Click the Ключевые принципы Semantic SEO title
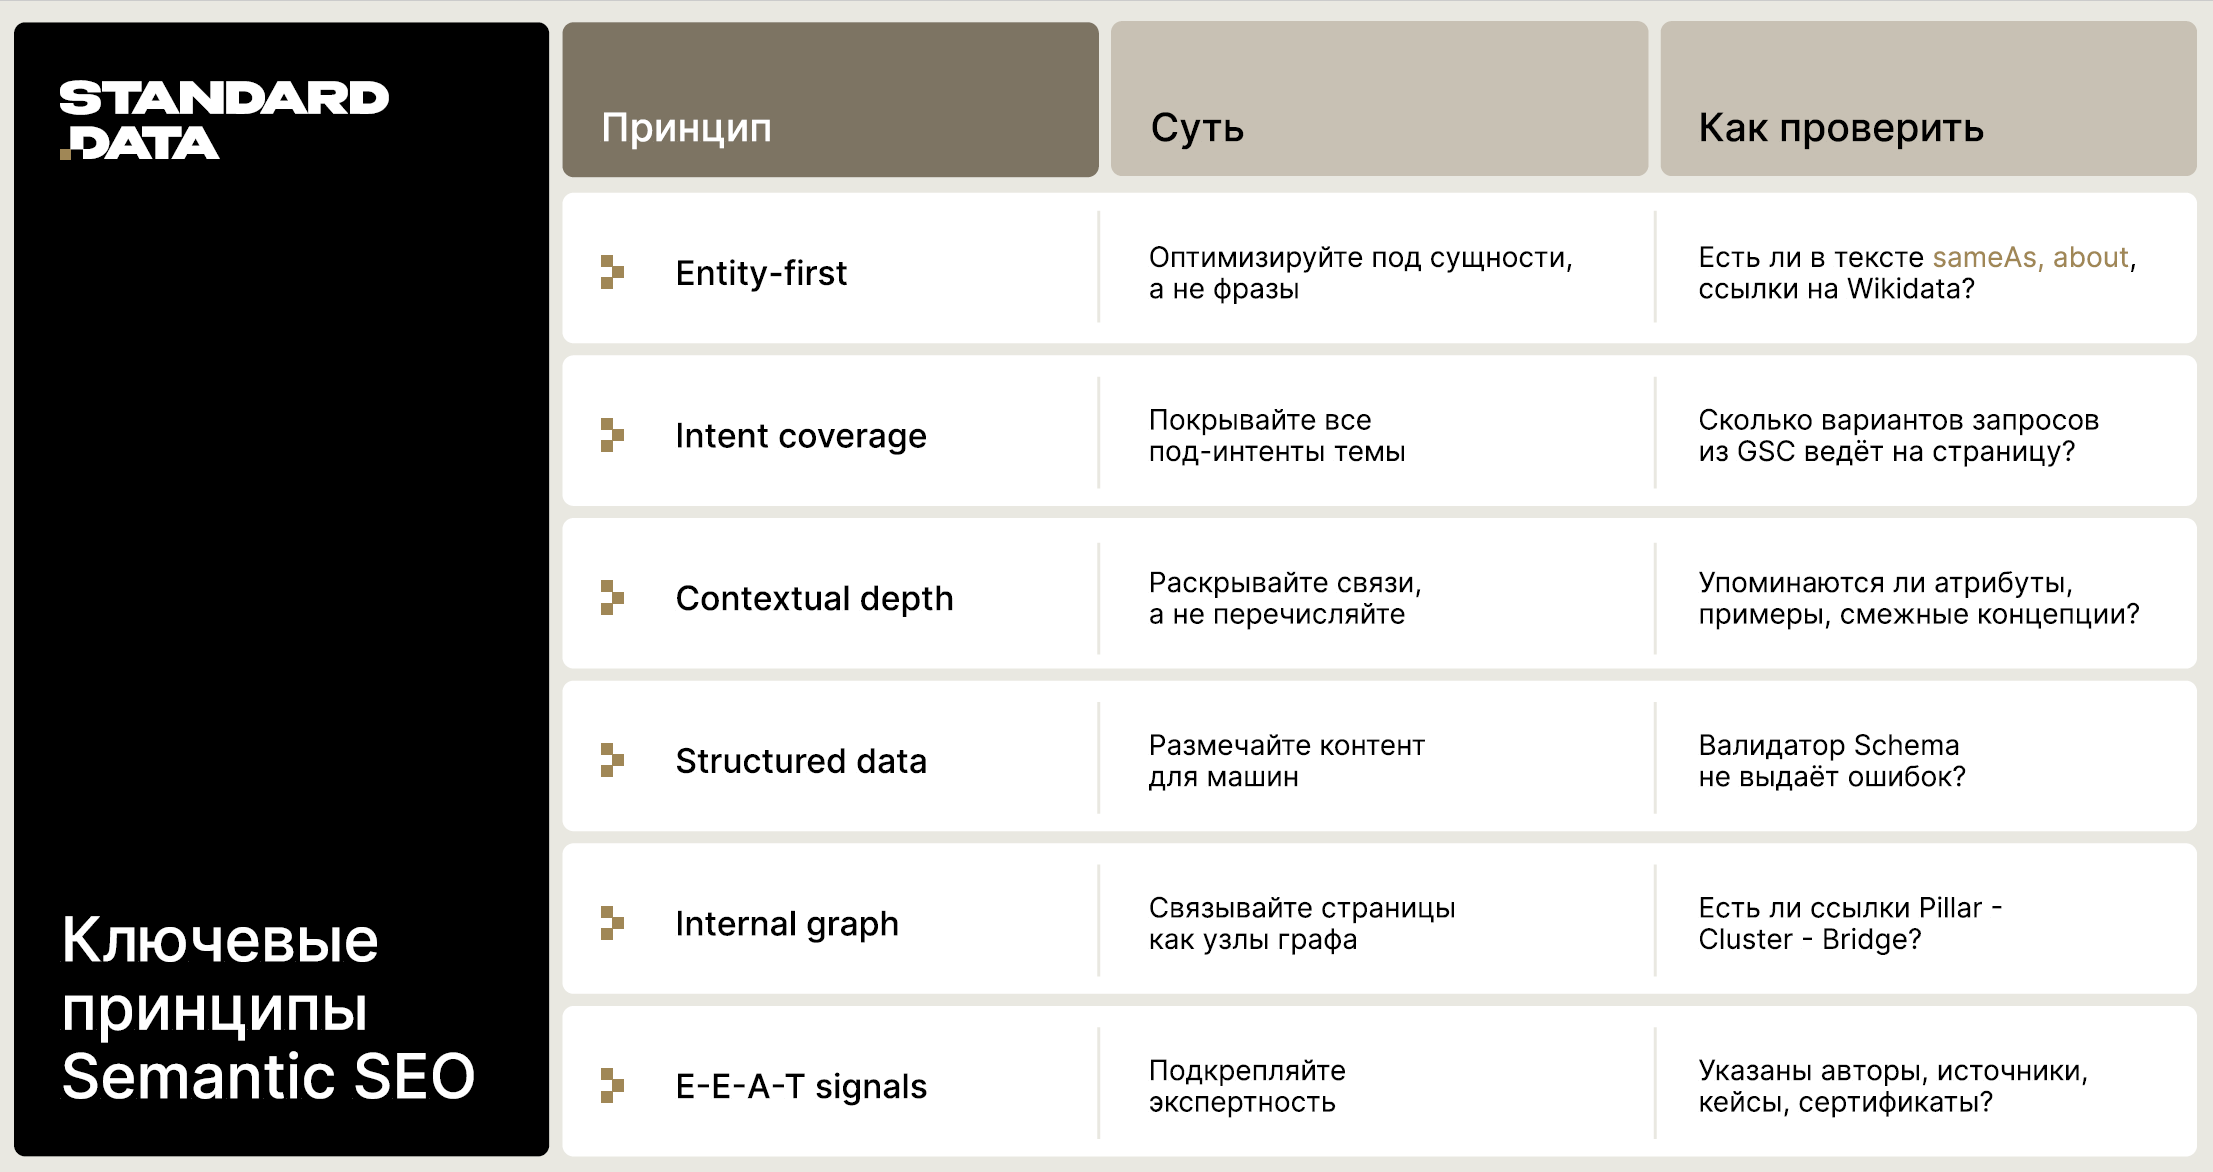2213x1172 pixels. (268, 1008)
